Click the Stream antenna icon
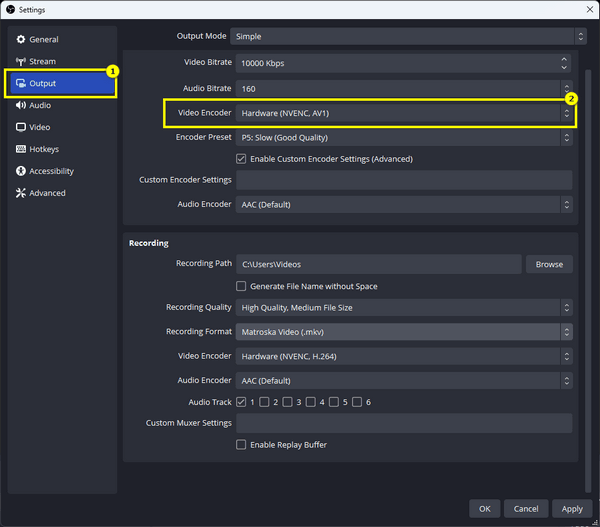This screenshot has width=600, height=527. tap(21, 61)
